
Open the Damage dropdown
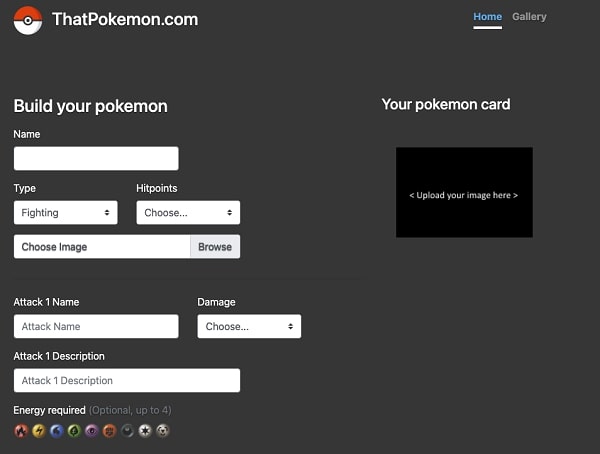(x=249, y=327)
